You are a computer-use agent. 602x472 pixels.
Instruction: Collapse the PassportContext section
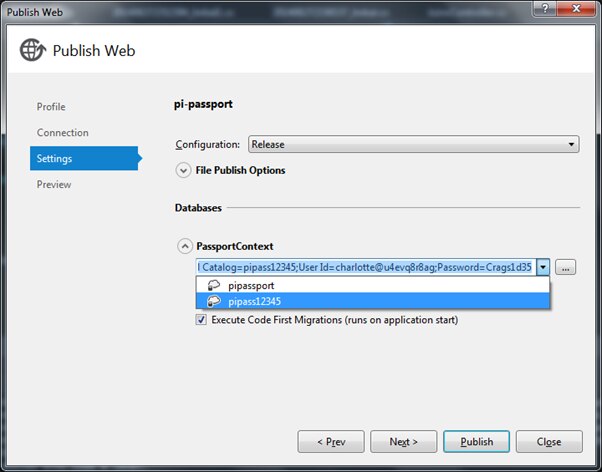pyautogui.click(x=183, y=246)
